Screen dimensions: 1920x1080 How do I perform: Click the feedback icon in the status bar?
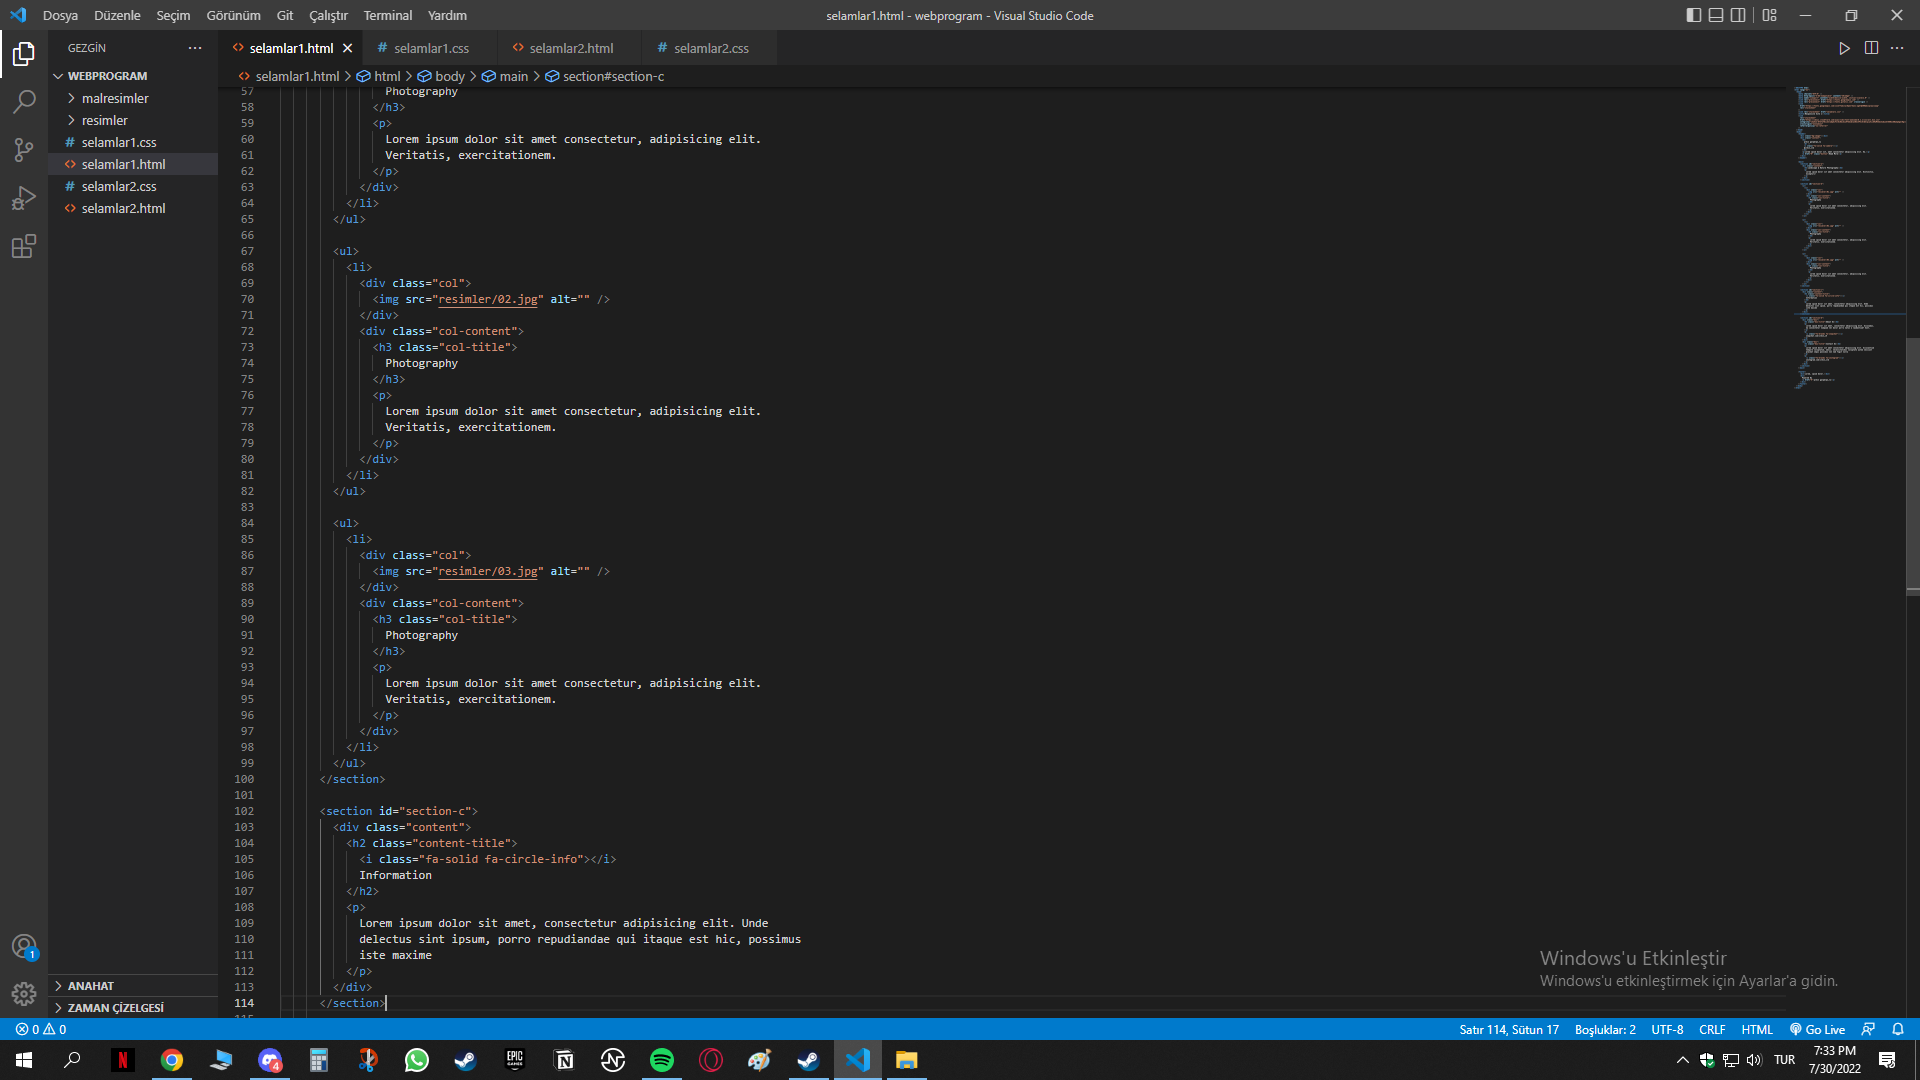[1868, 1029]
